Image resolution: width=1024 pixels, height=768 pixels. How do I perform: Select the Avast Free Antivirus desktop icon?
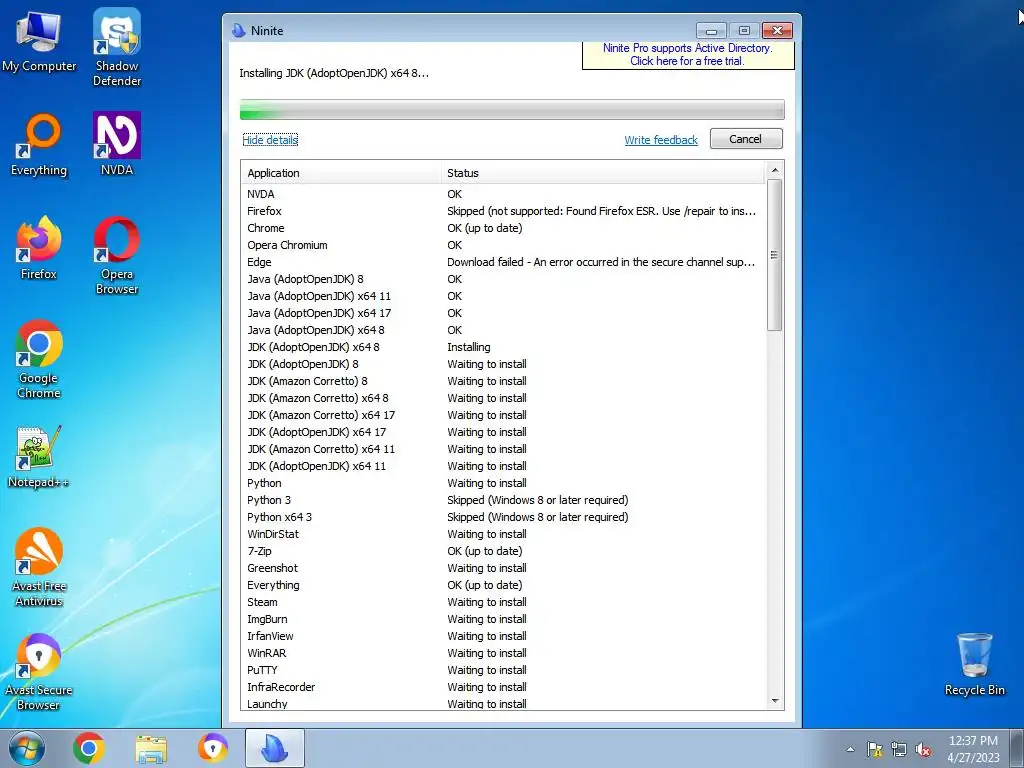pos(39,567)
